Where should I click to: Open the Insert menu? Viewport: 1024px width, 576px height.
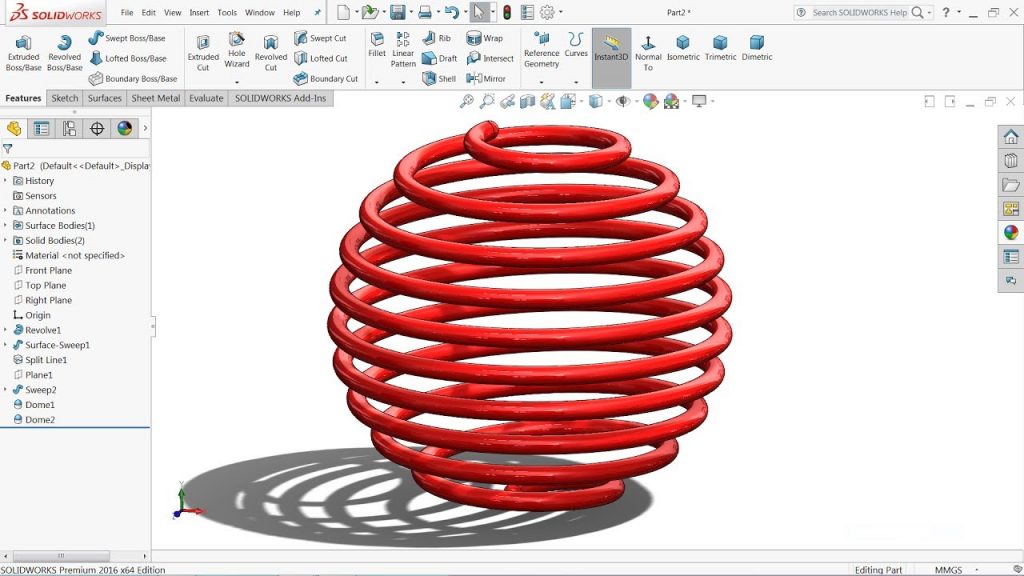pyautogui.click(x=199, y=13)
